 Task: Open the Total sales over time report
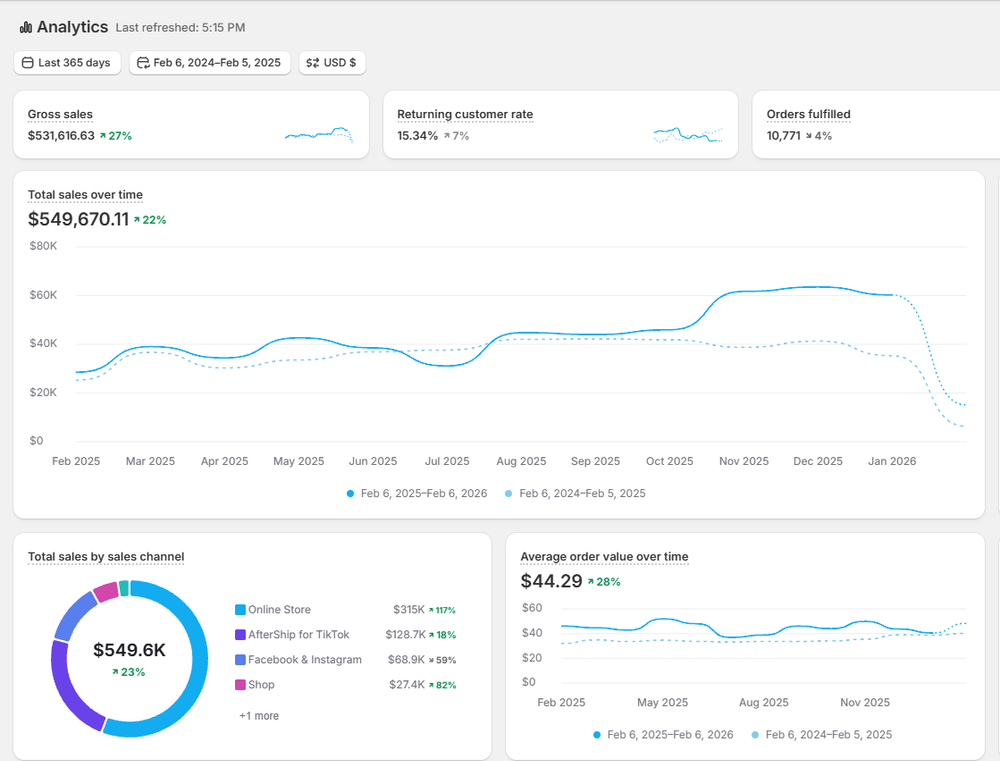pyautogui.click(x=85, y=194)
